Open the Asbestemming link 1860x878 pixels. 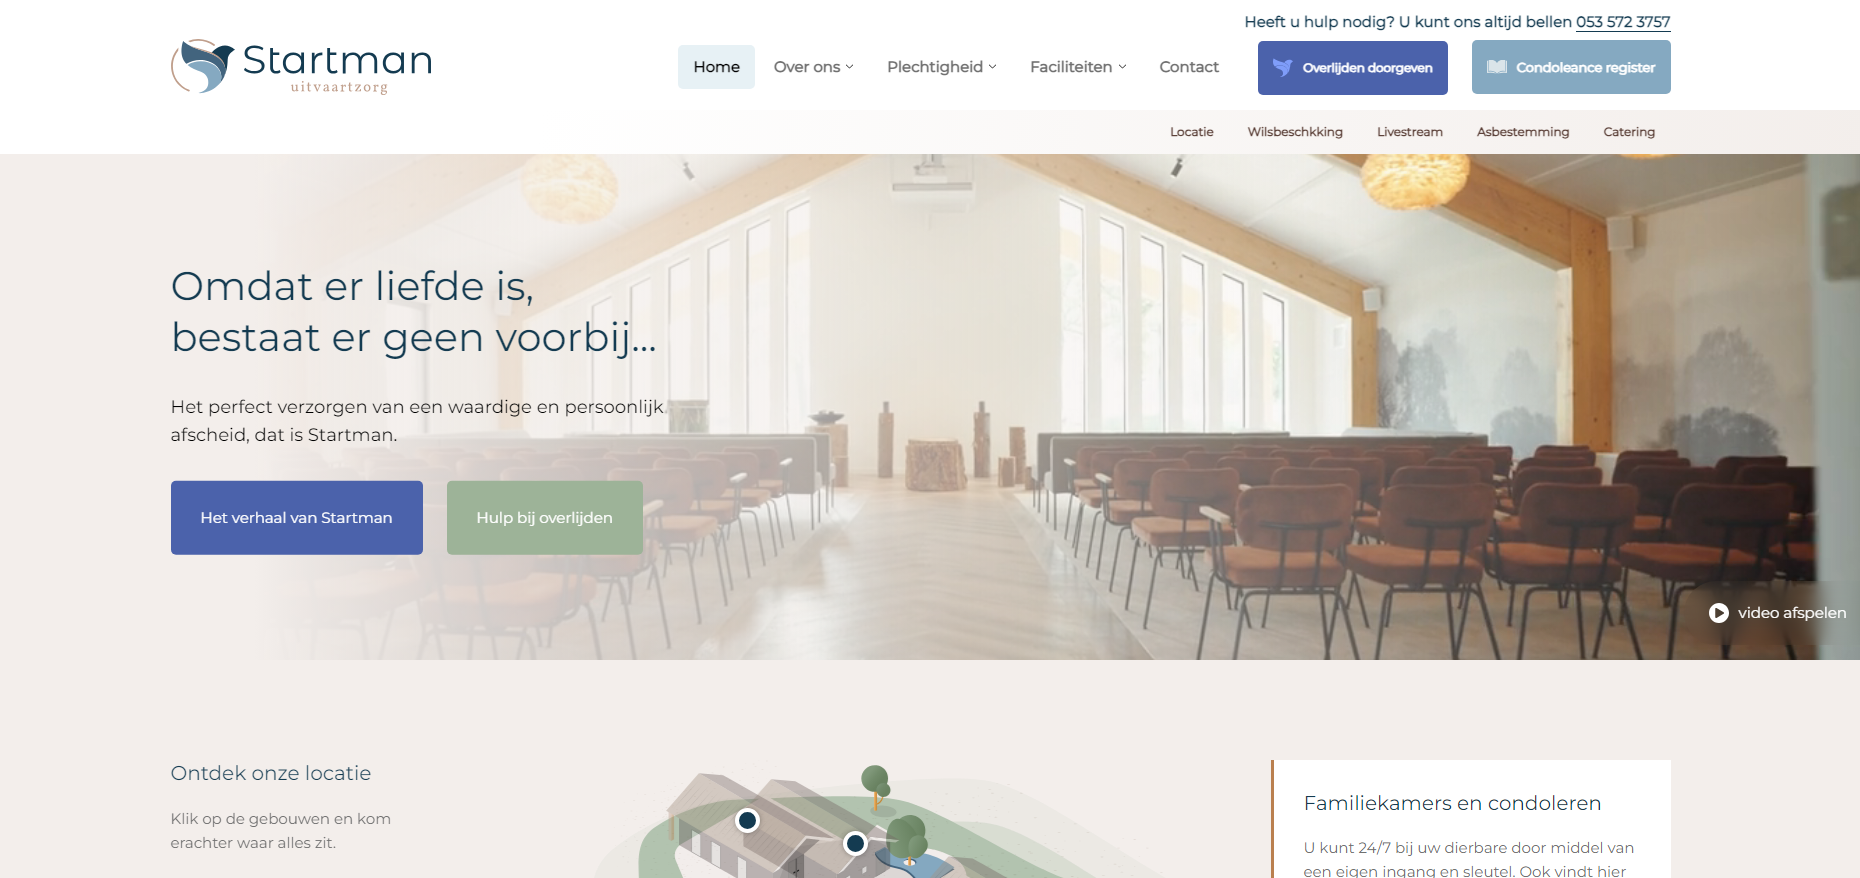pos(1523,132)
